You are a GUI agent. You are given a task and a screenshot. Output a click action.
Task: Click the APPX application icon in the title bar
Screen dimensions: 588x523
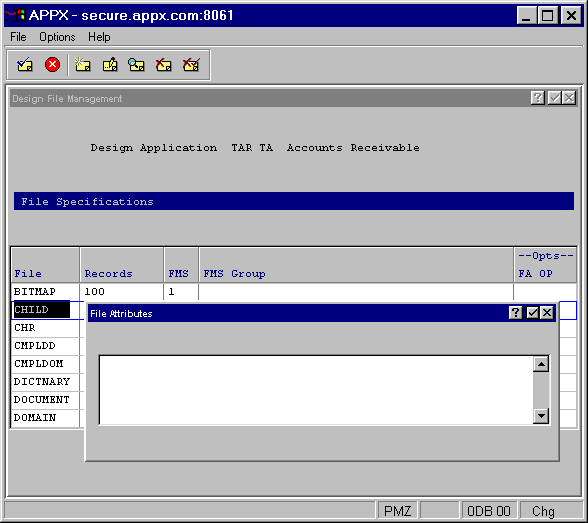[15, 15]
